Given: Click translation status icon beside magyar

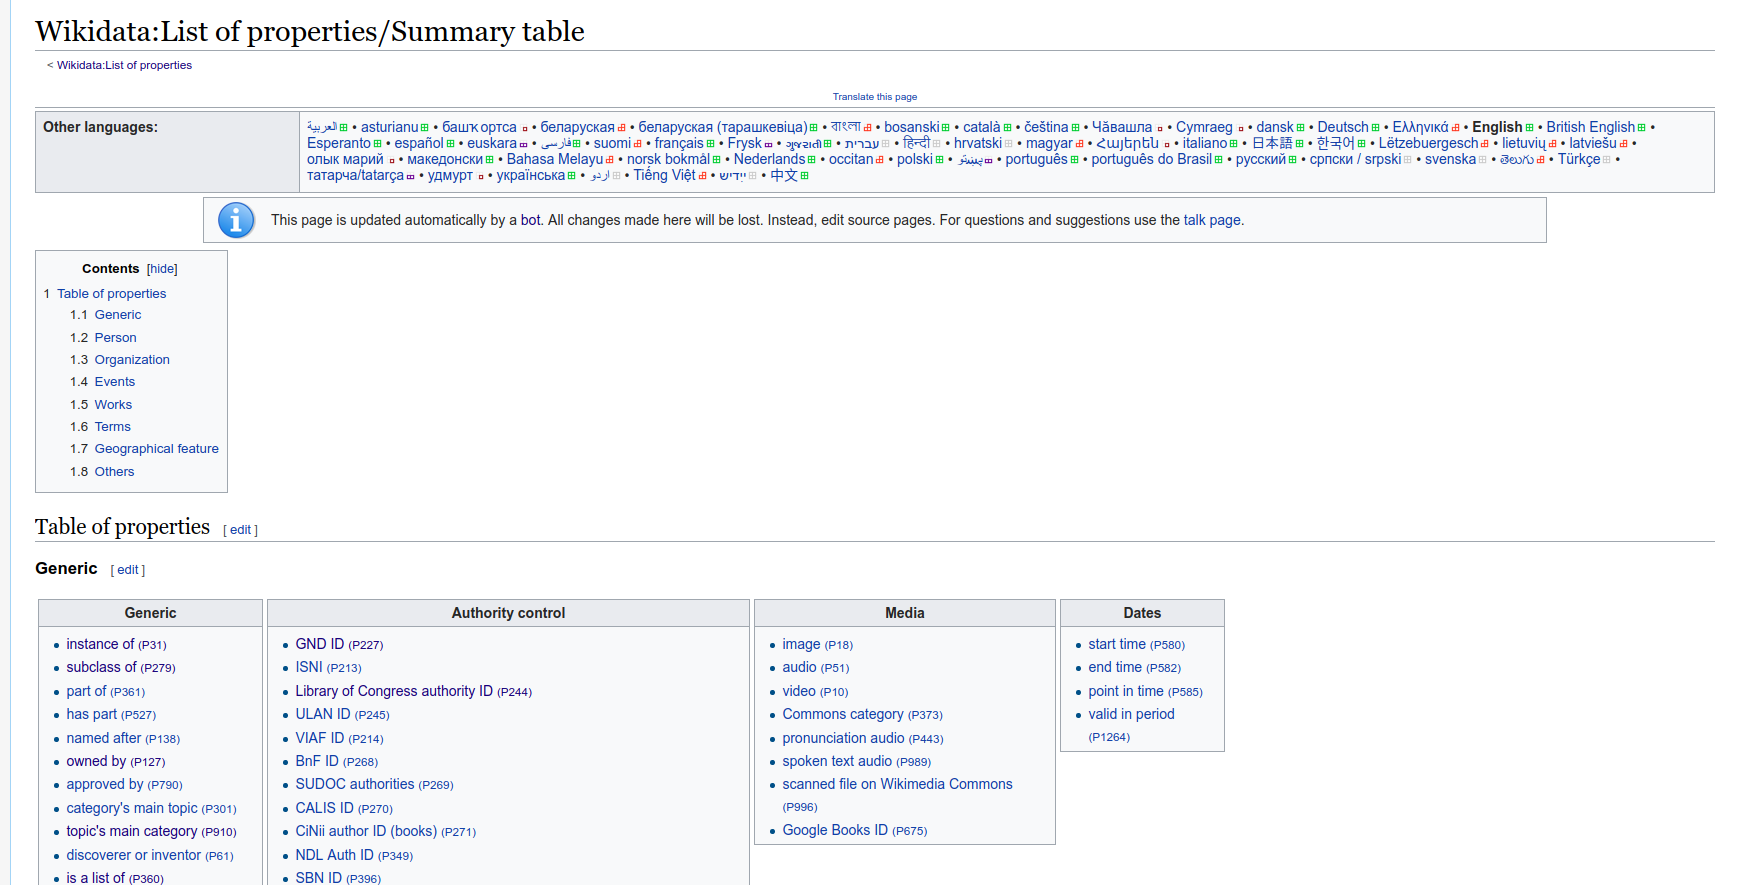Looking at the screenshot, I should click(x=1079, y=144).
